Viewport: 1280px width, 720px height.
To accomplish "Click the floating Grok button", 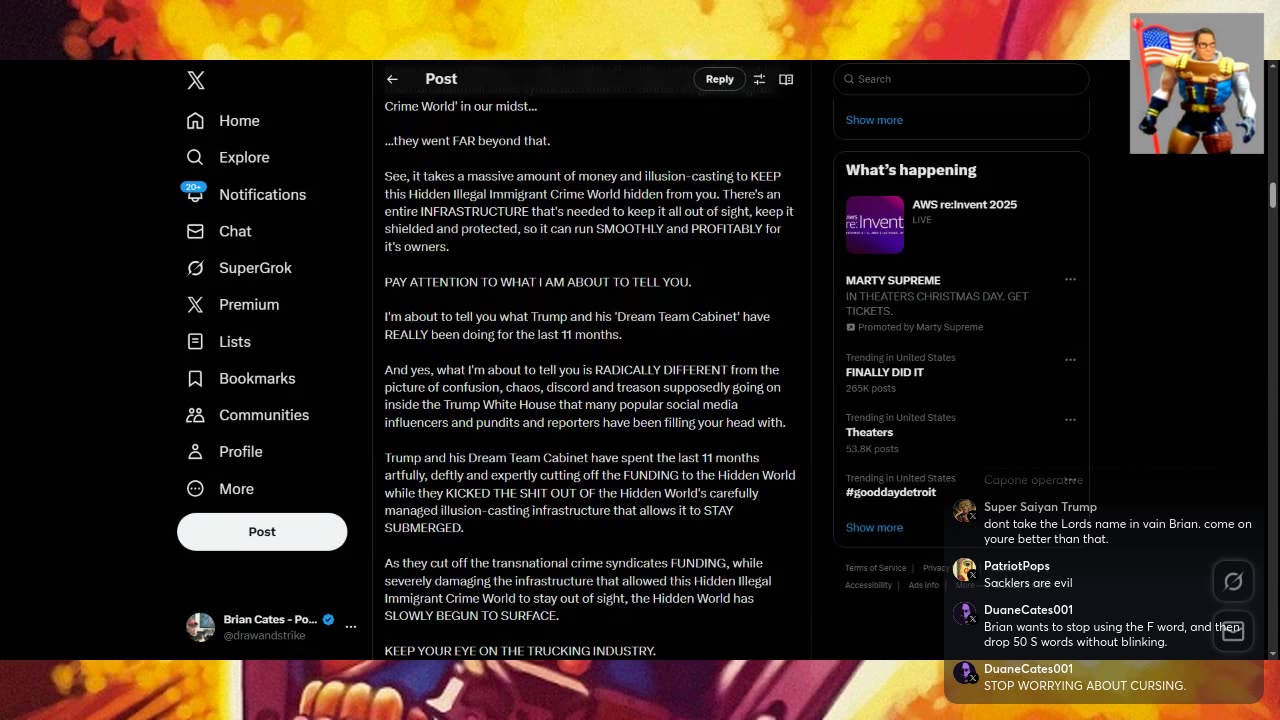I will 1233,581.
